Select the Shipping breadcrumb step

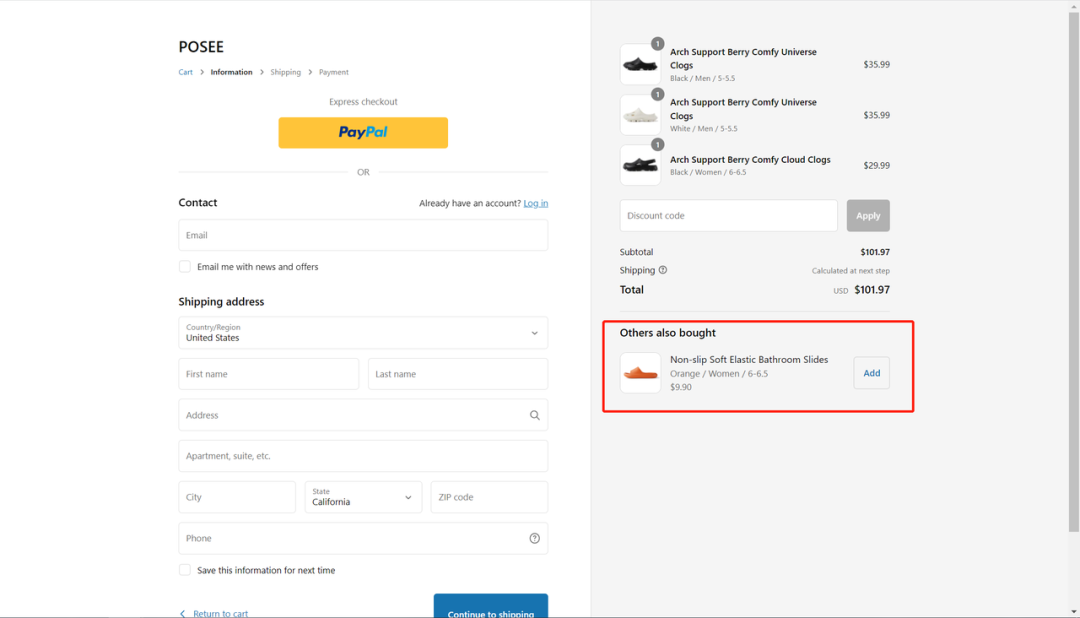[x=285, y=72]
